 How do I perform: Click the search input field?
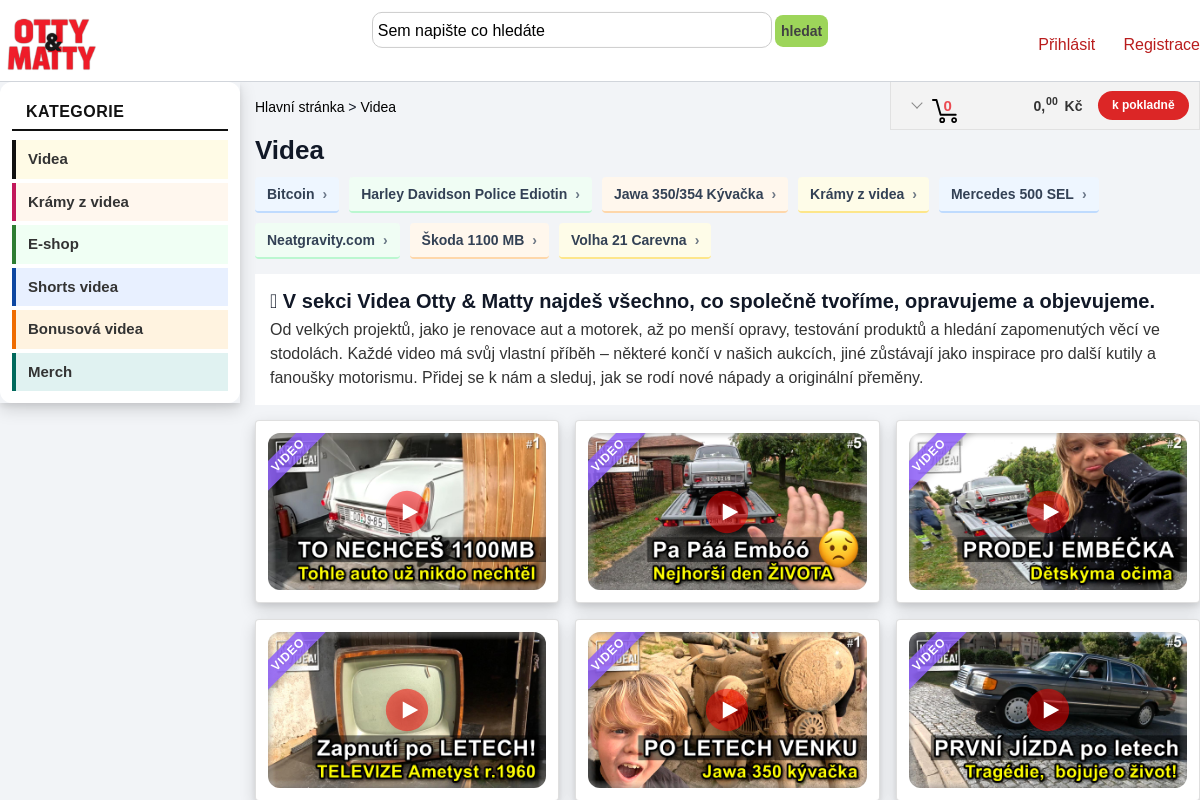coord(572,30)
